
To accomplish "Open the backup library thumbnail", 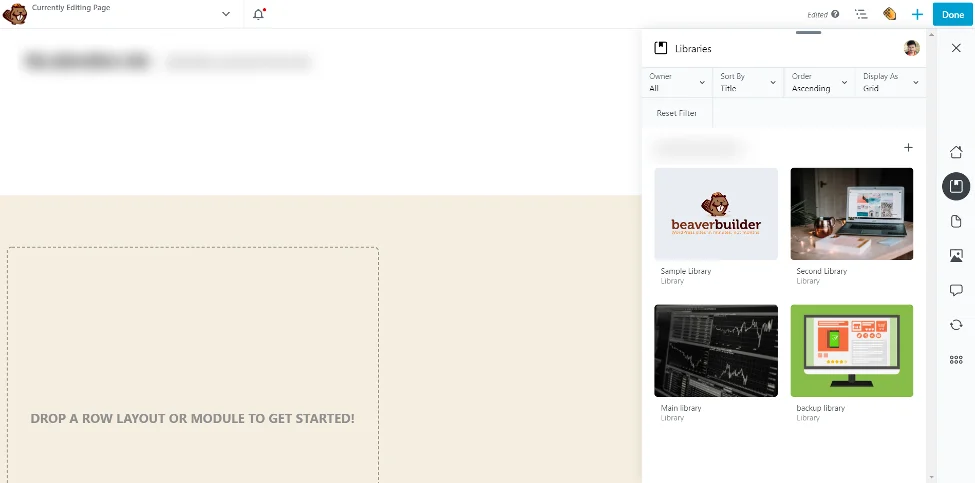I will click(852, 351).
